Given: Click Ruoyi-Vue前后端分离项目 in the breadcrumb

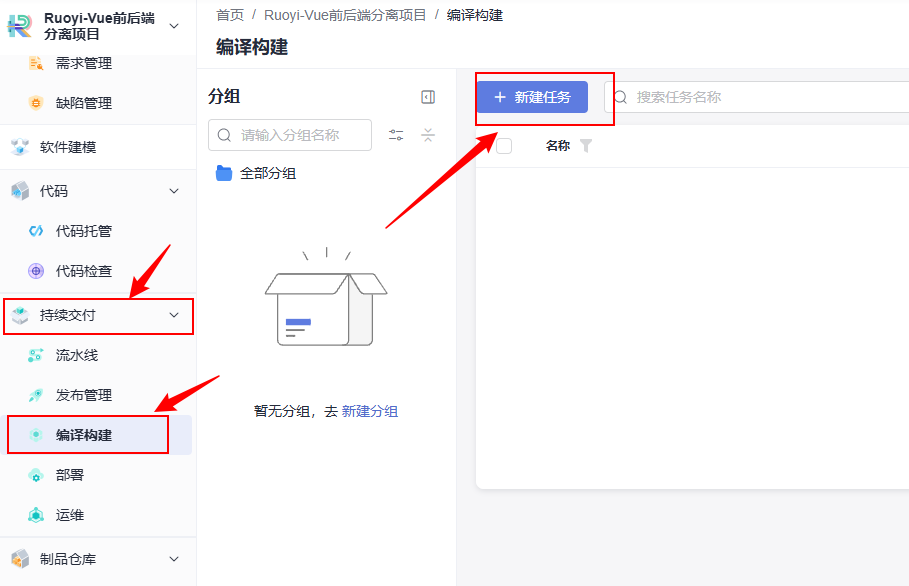Looking at the screenshot, I should pyautogui.click(x=345, y=15).
